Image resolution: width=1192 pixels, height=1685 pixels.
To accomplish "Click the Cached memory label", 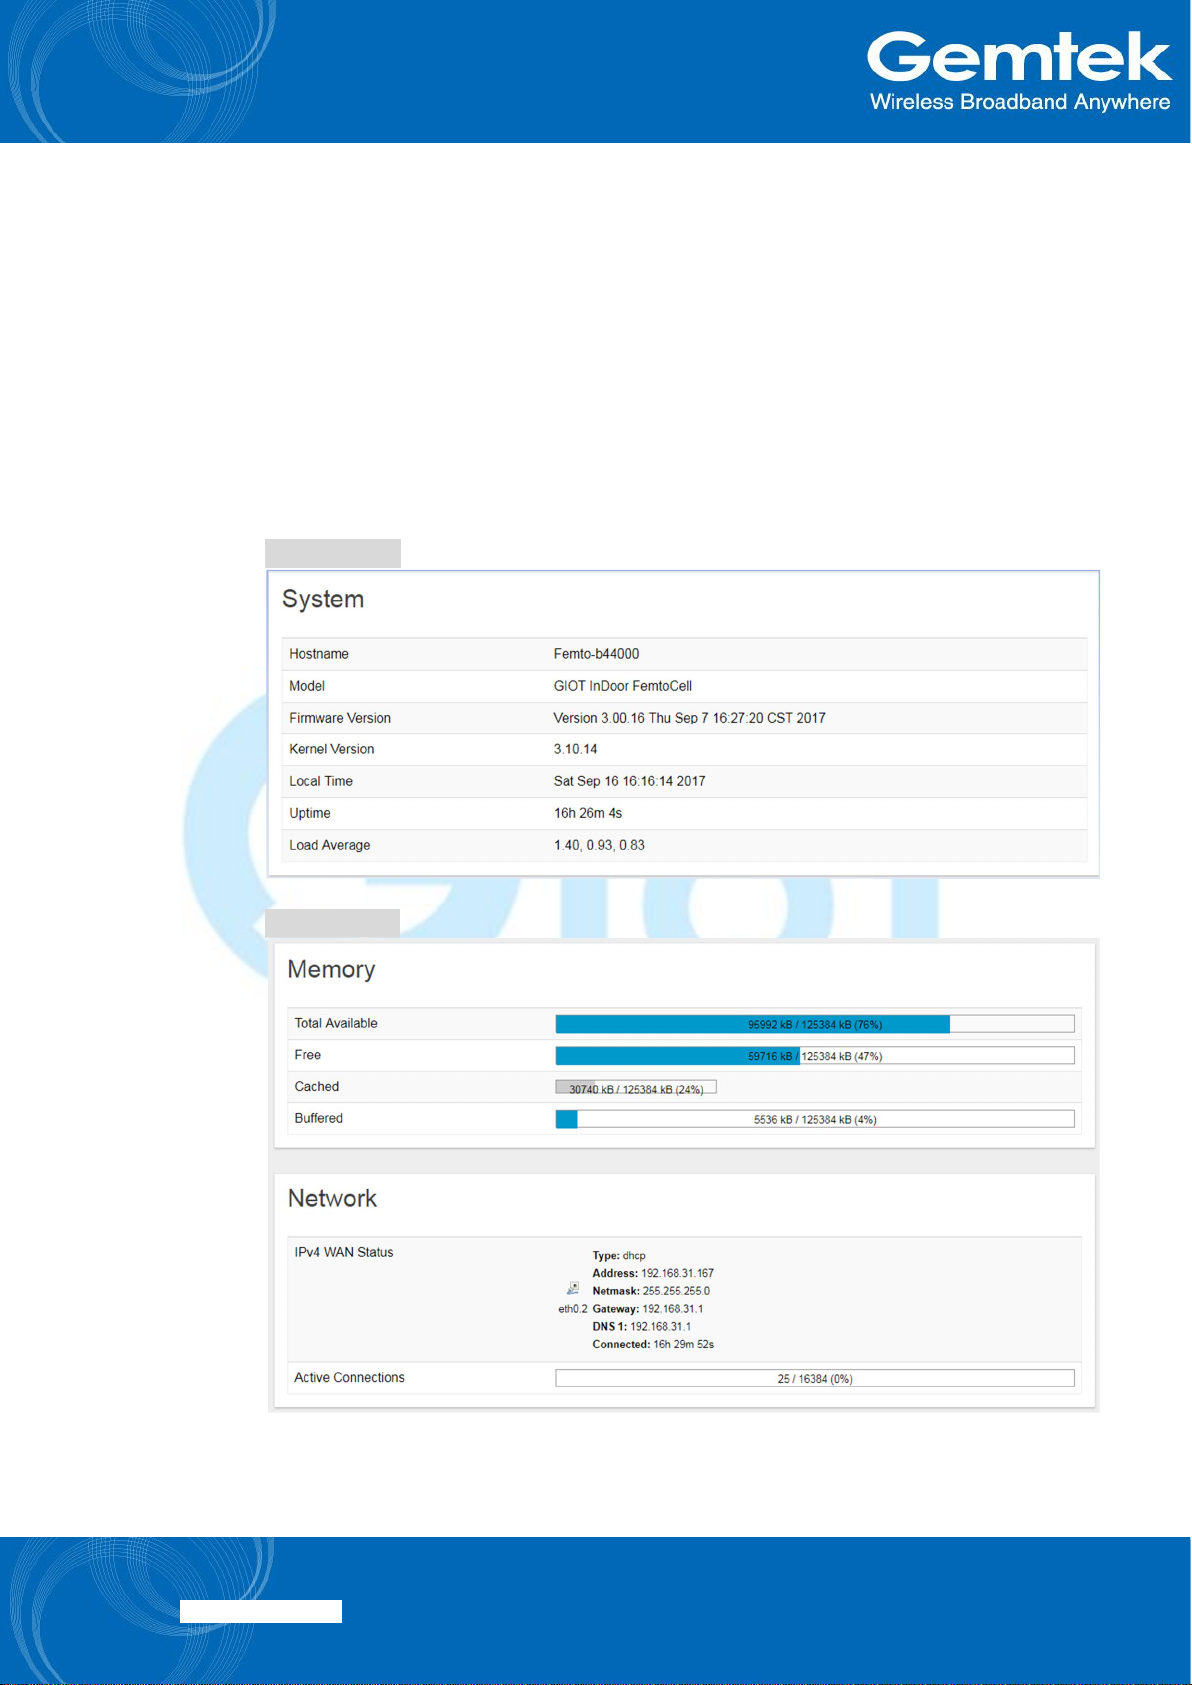I will tap(317, 1087).
